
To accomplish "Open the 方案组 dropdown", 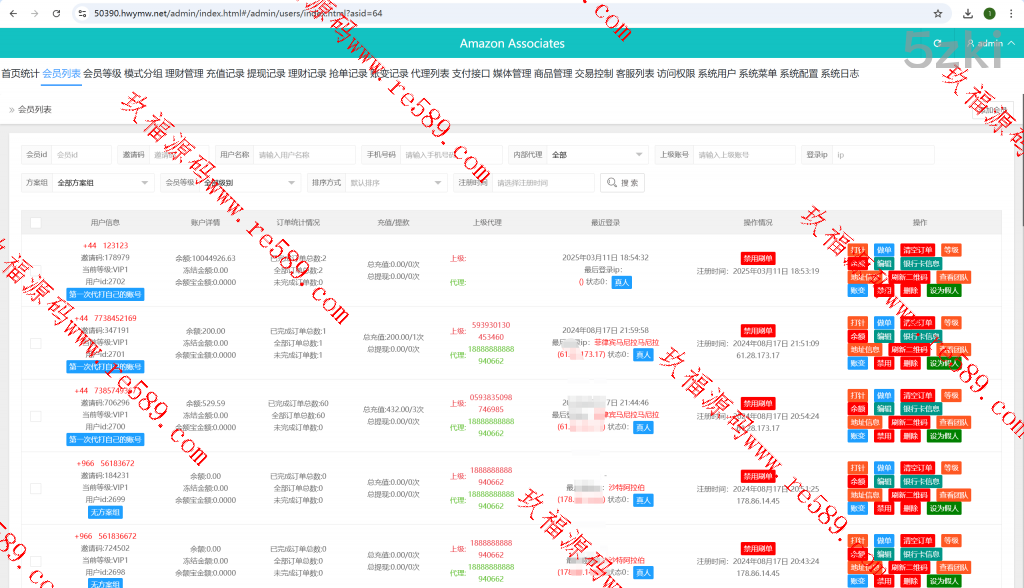I will pyautogui.click(x=102, y=183).
